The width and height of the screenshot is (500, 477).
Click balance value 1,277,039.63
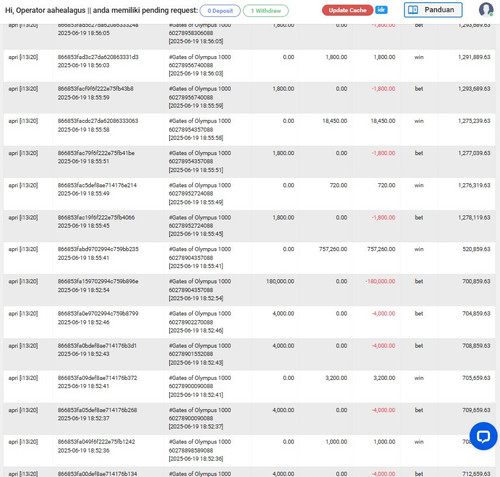click(x=474, y=153)
